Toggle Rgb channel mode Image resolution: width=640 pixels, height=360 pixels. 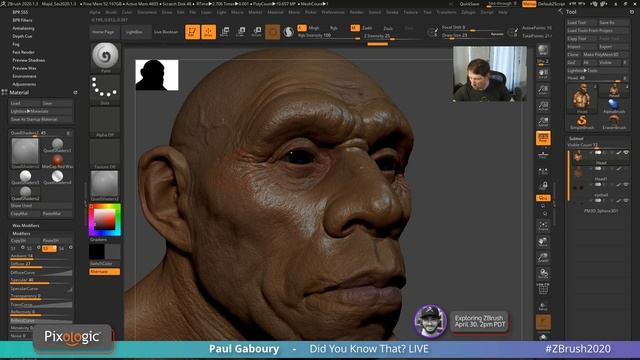click(333, 28)
